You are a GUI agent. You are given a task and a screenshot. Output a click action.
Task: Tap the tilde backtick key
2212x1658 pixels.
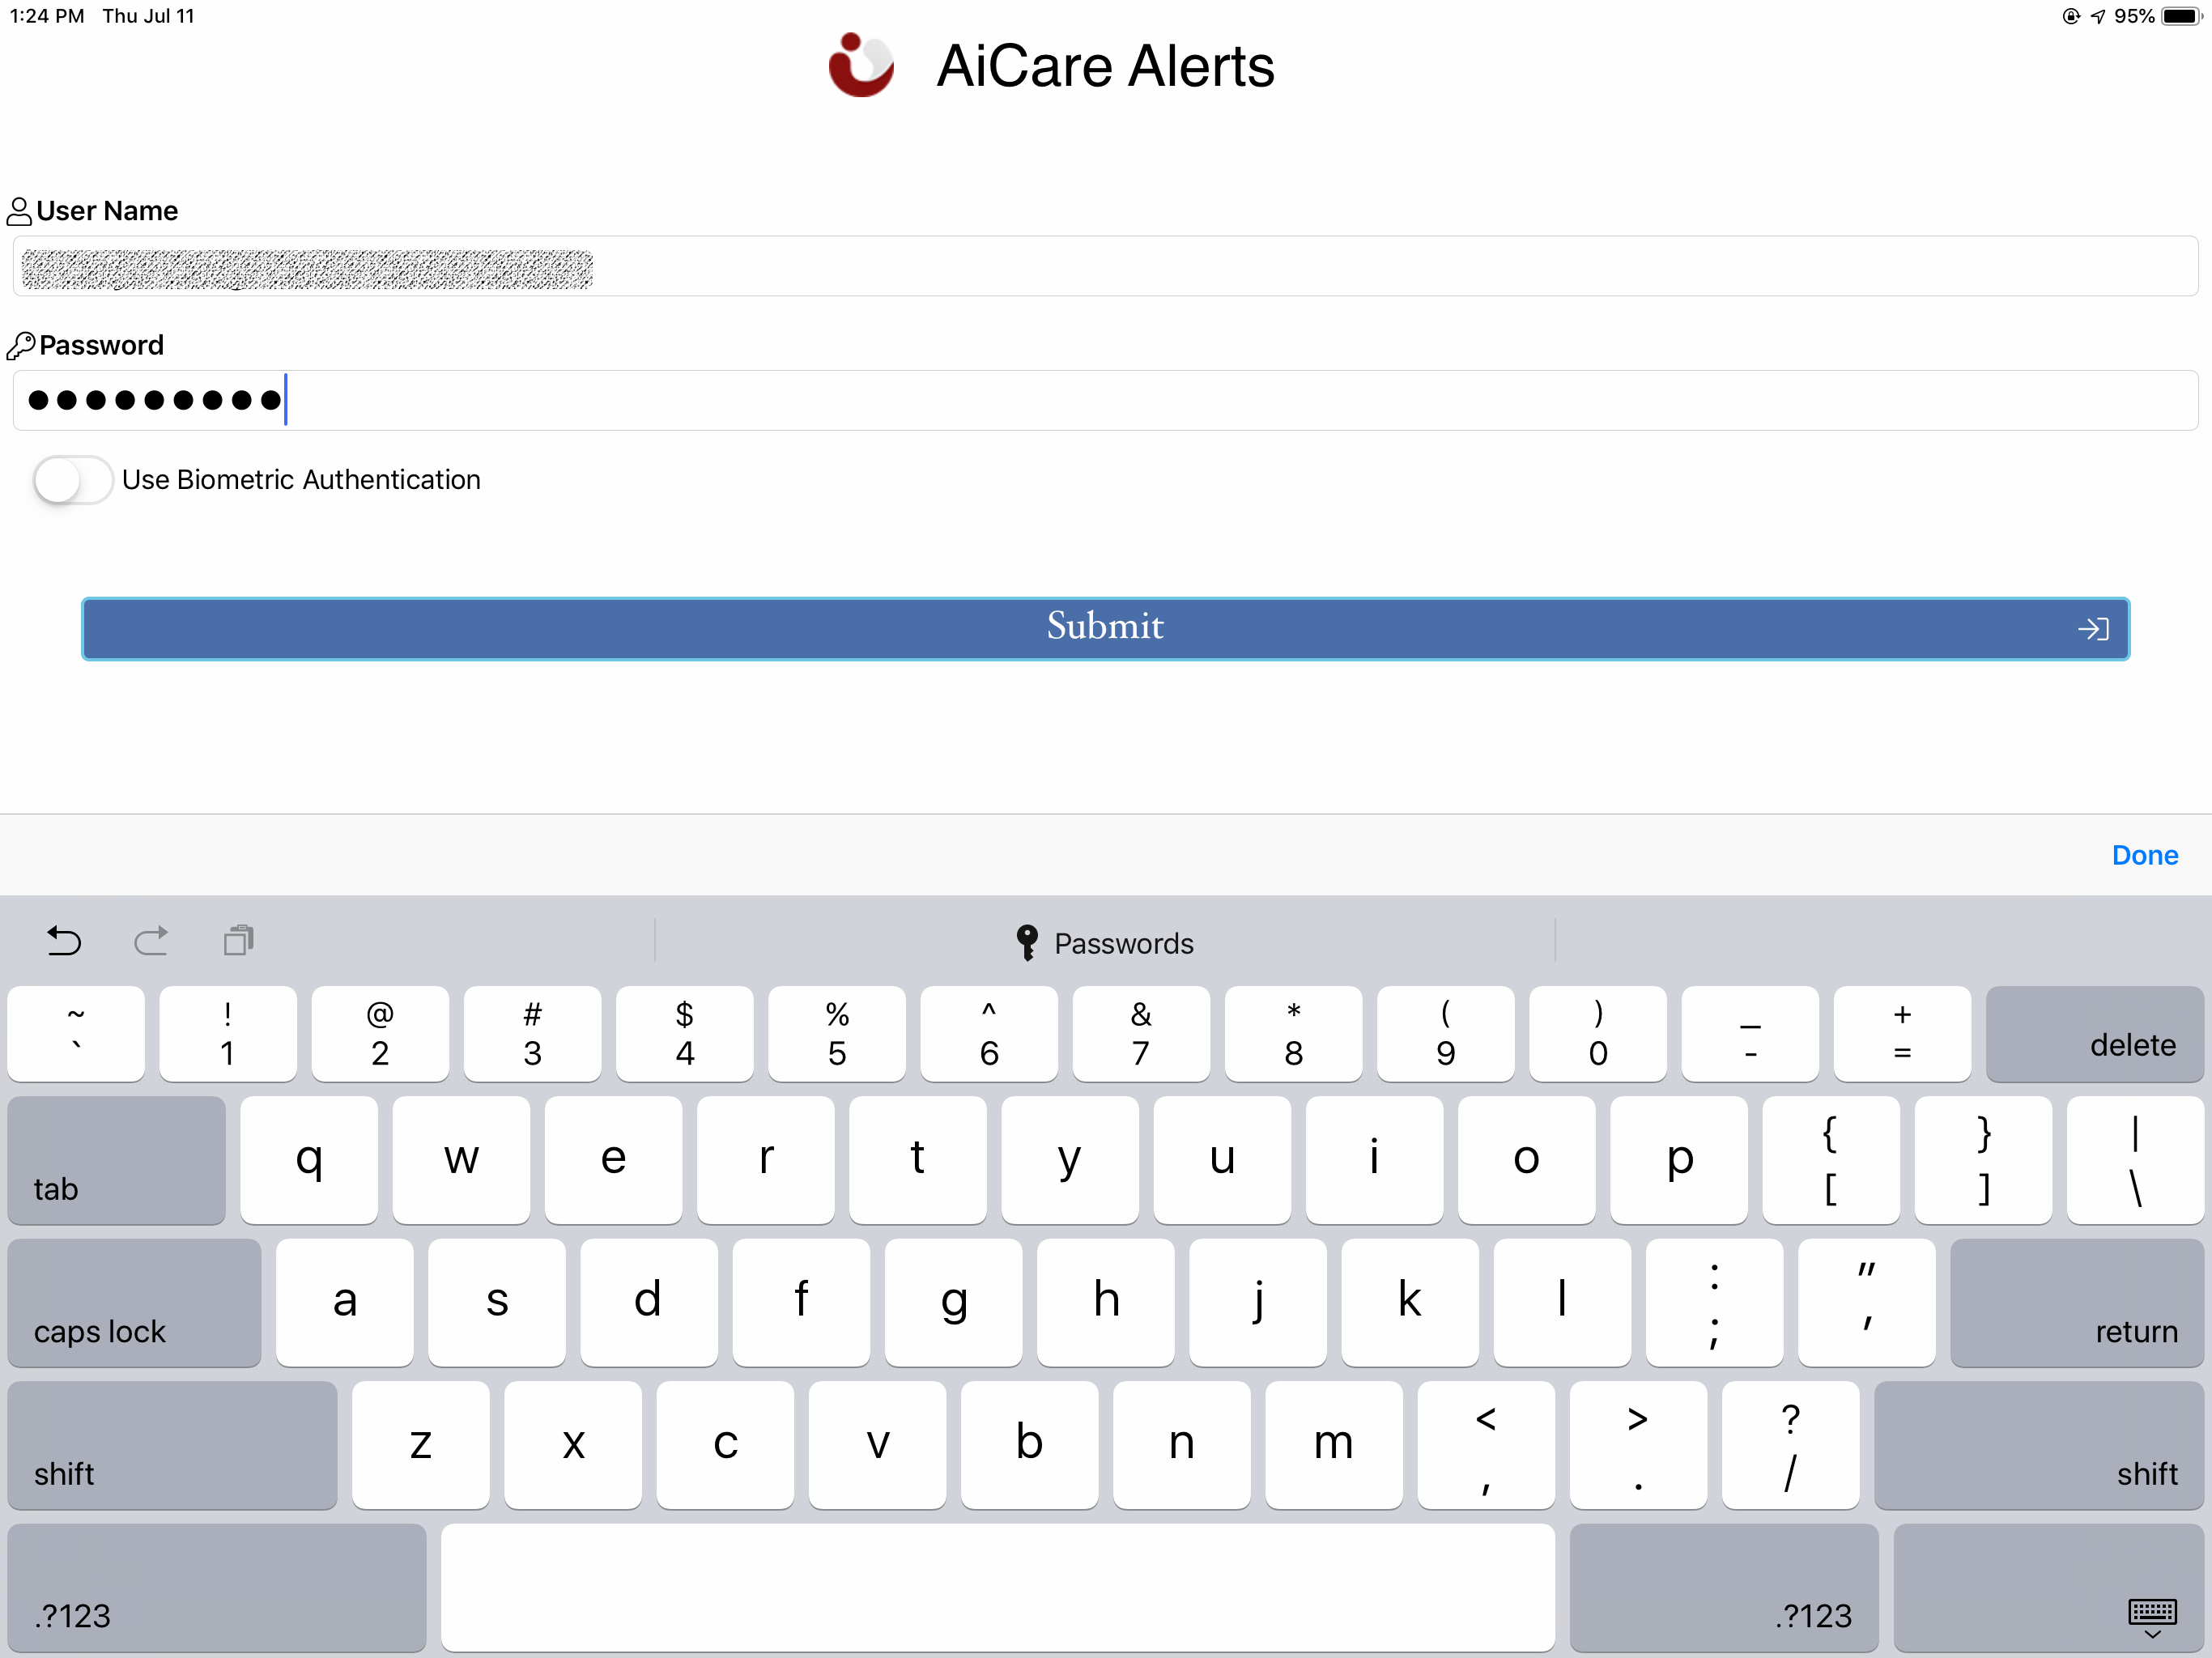[76, 1033]
